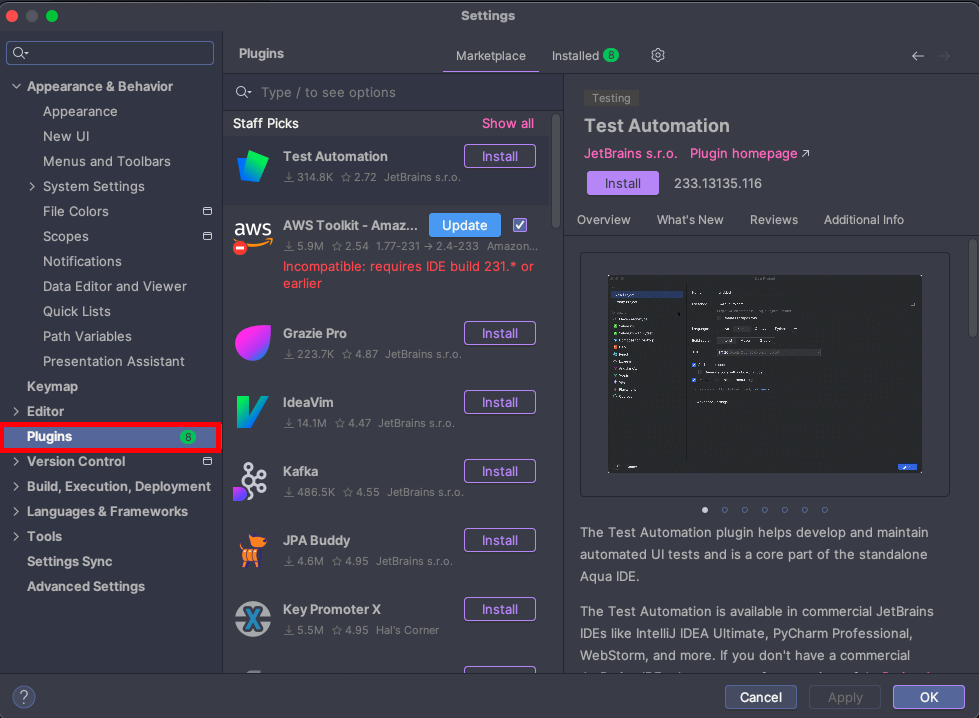Viewport: 979px width, 718px height.
Task: Click the plugin search options magnifier icon
Action: [243, 92]
